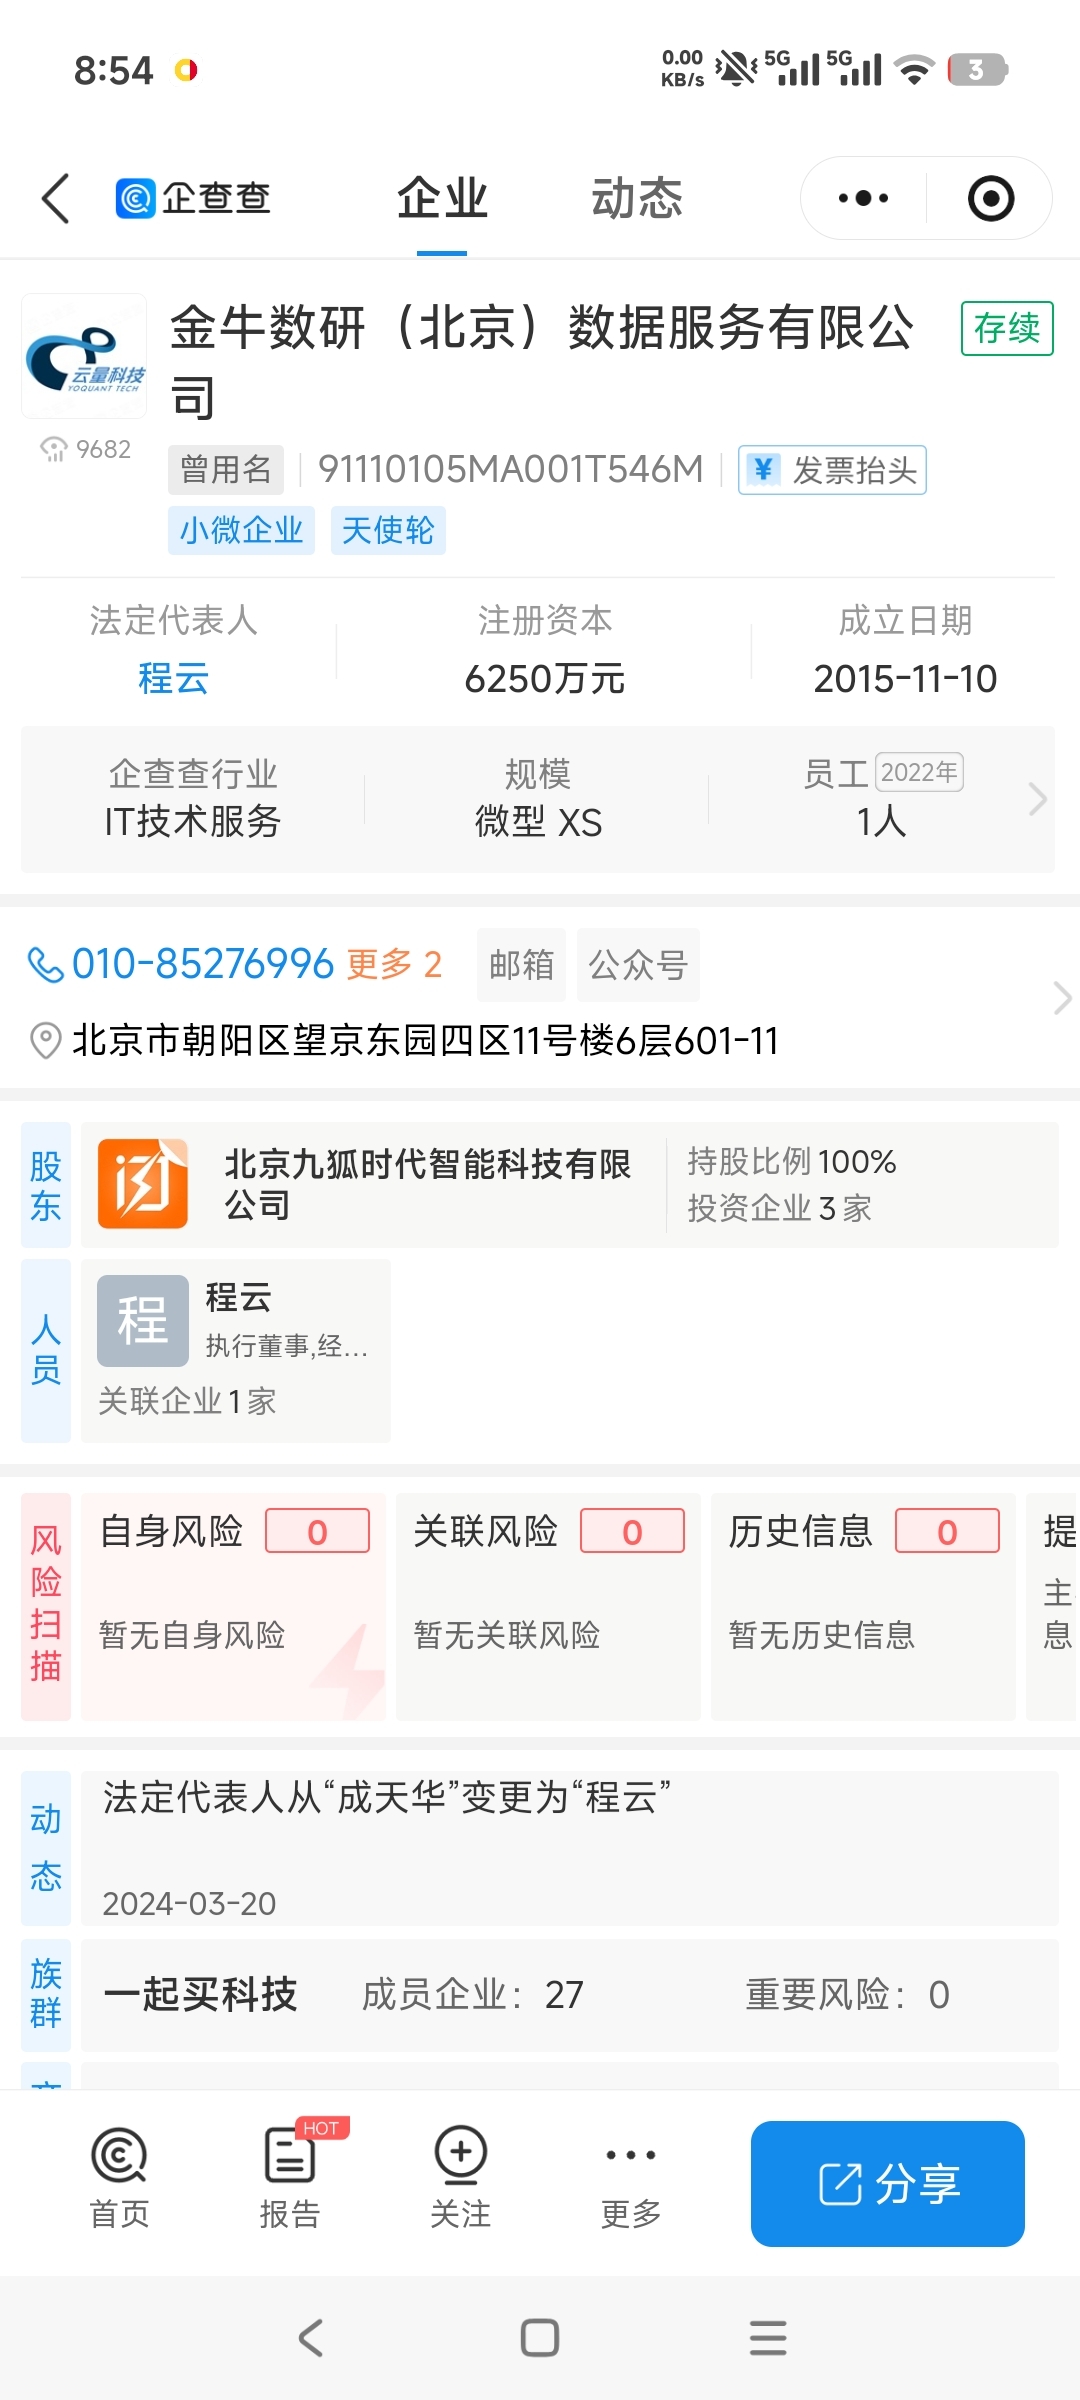This screenshot has width=1080, height=2400.
Task: Open 历史信息 card
Action: pos(863,1607)
